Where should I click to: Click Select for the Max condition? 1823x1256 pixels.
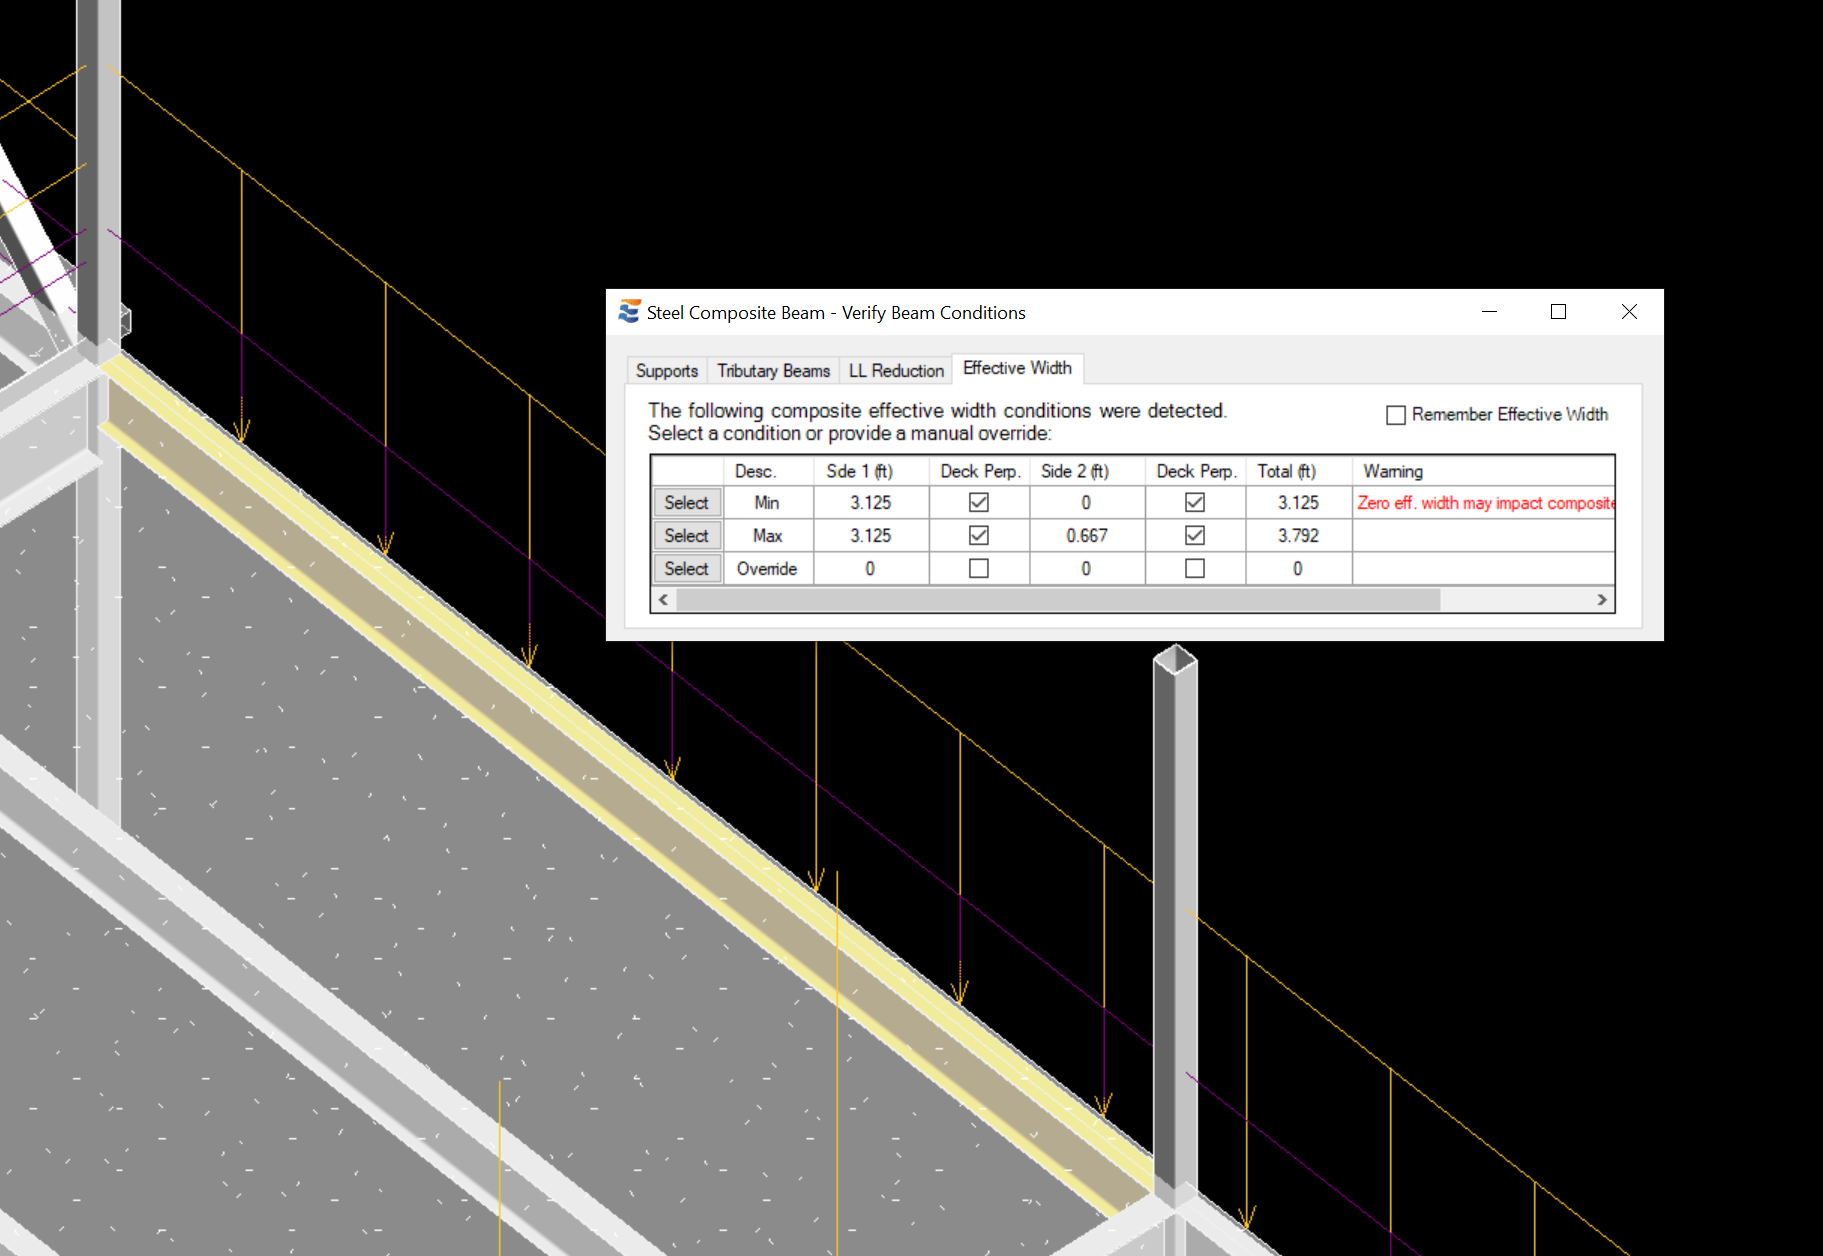(687, 535)
